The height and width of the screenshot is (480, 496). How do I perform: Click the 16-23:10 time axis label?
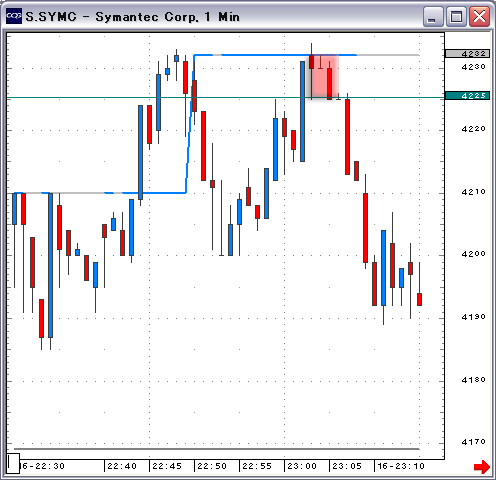tap(401, 466)
